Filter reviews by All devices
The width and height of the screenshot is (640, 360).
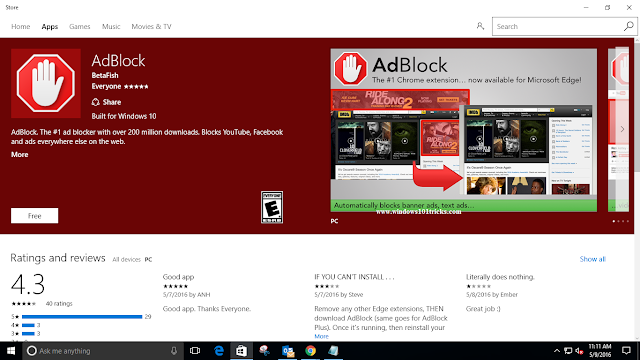point(126,259)
